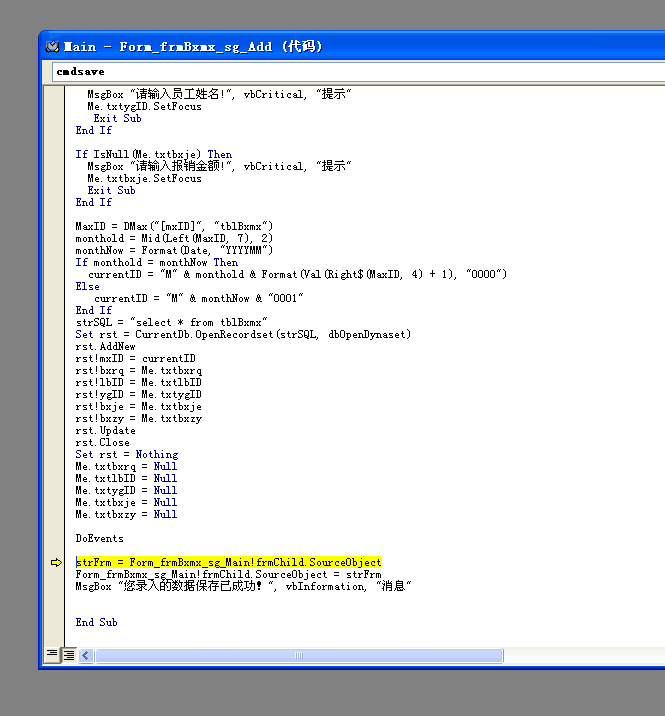Click the horizontal scrollbar left arrow

click(x=86, y=656)
